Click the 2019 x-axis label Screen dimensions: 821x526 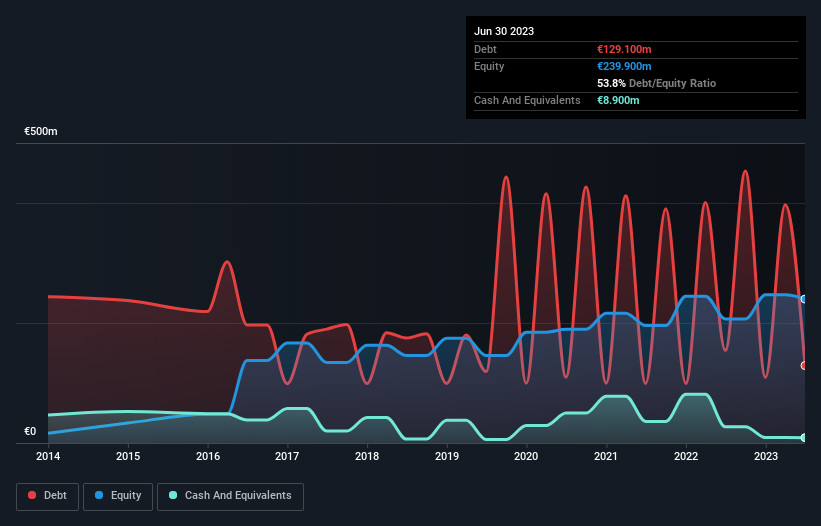pyautogui.click(x=447, y=456)
